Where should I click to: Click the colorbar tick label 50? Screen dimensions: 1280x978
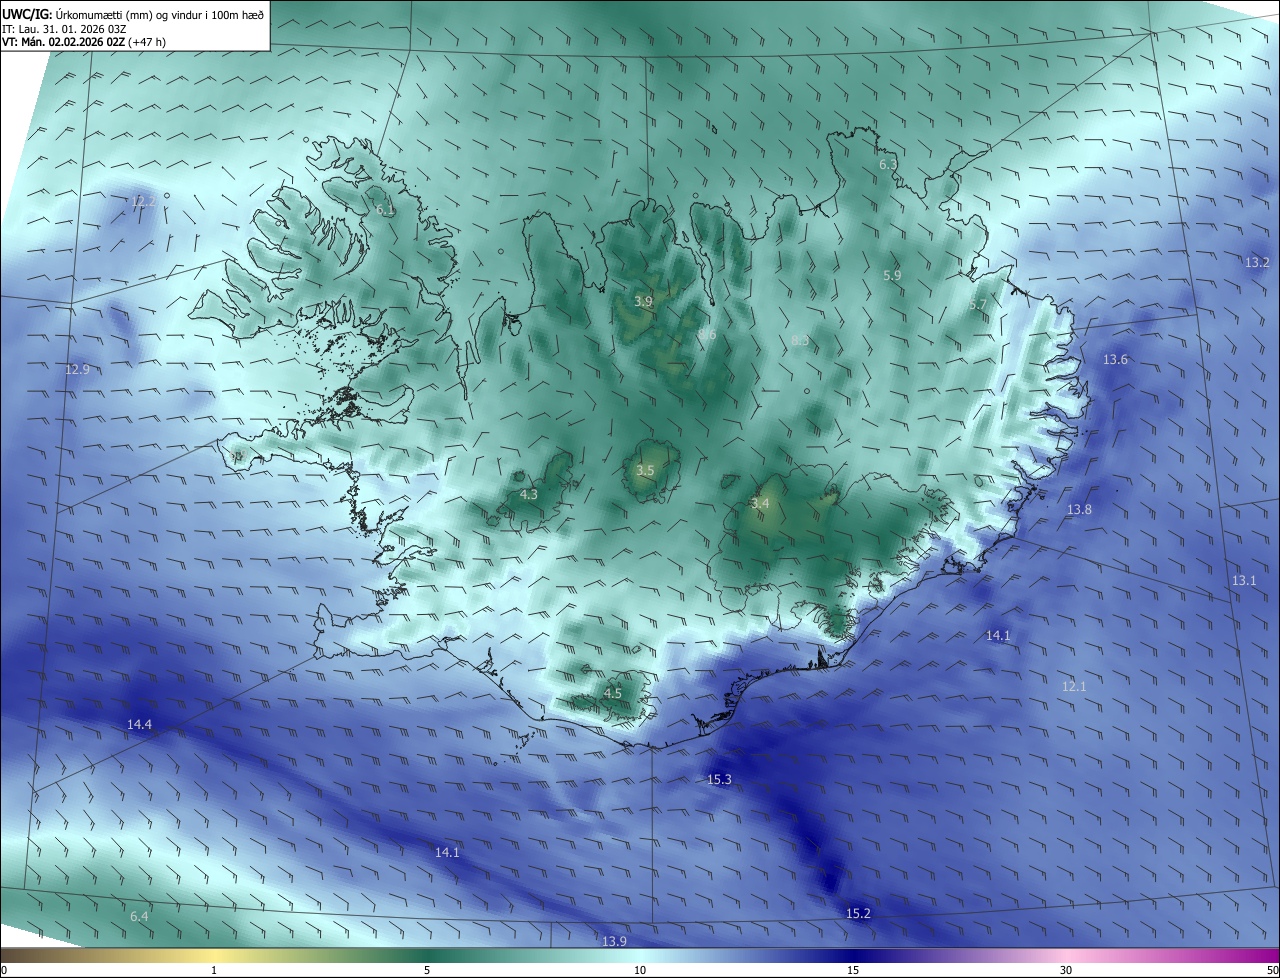coord(1272,971)
